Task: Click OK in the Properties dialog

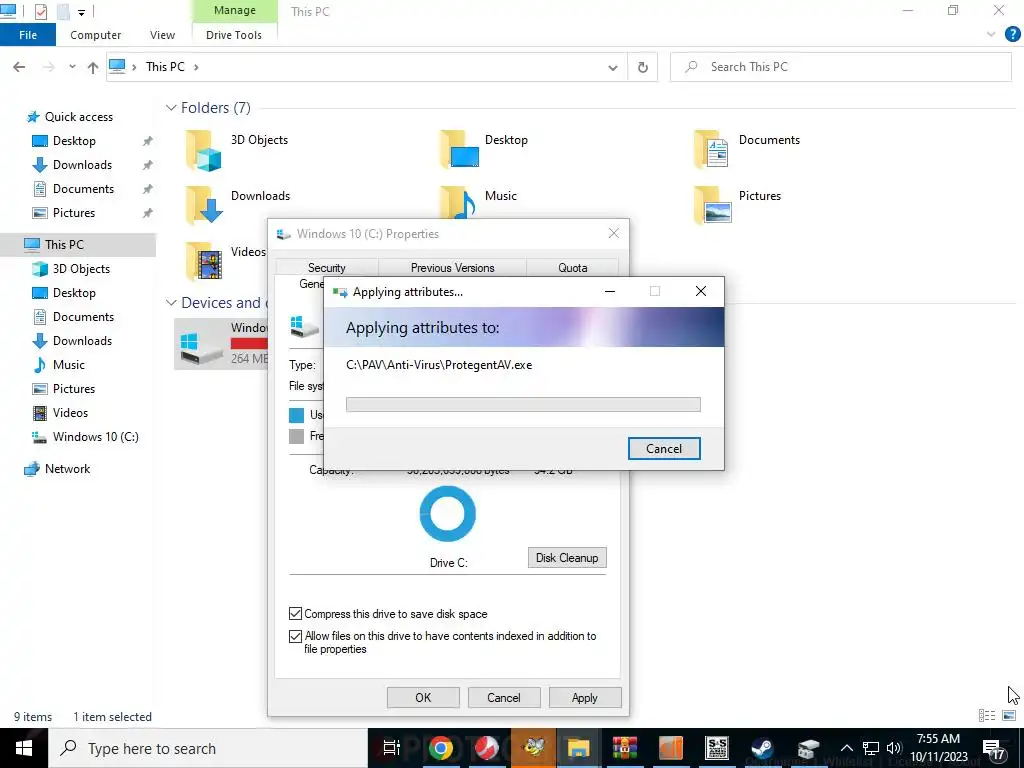Action: coord(423,697)
